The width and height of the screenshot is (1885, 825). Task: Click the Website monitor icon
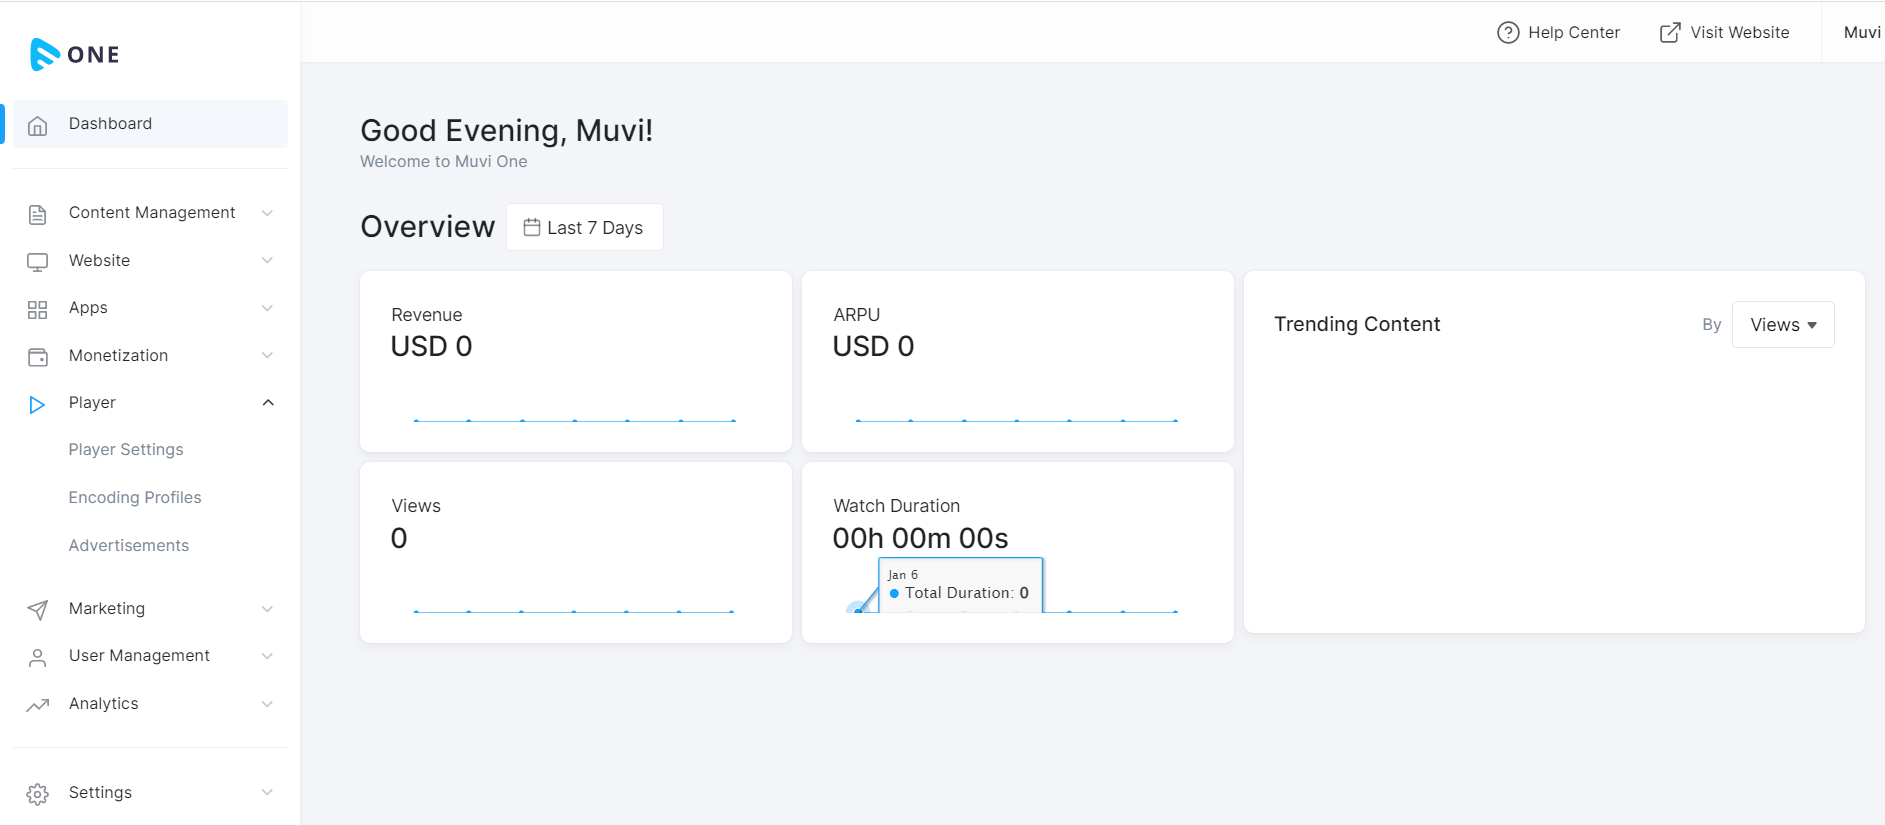[37, 260]
